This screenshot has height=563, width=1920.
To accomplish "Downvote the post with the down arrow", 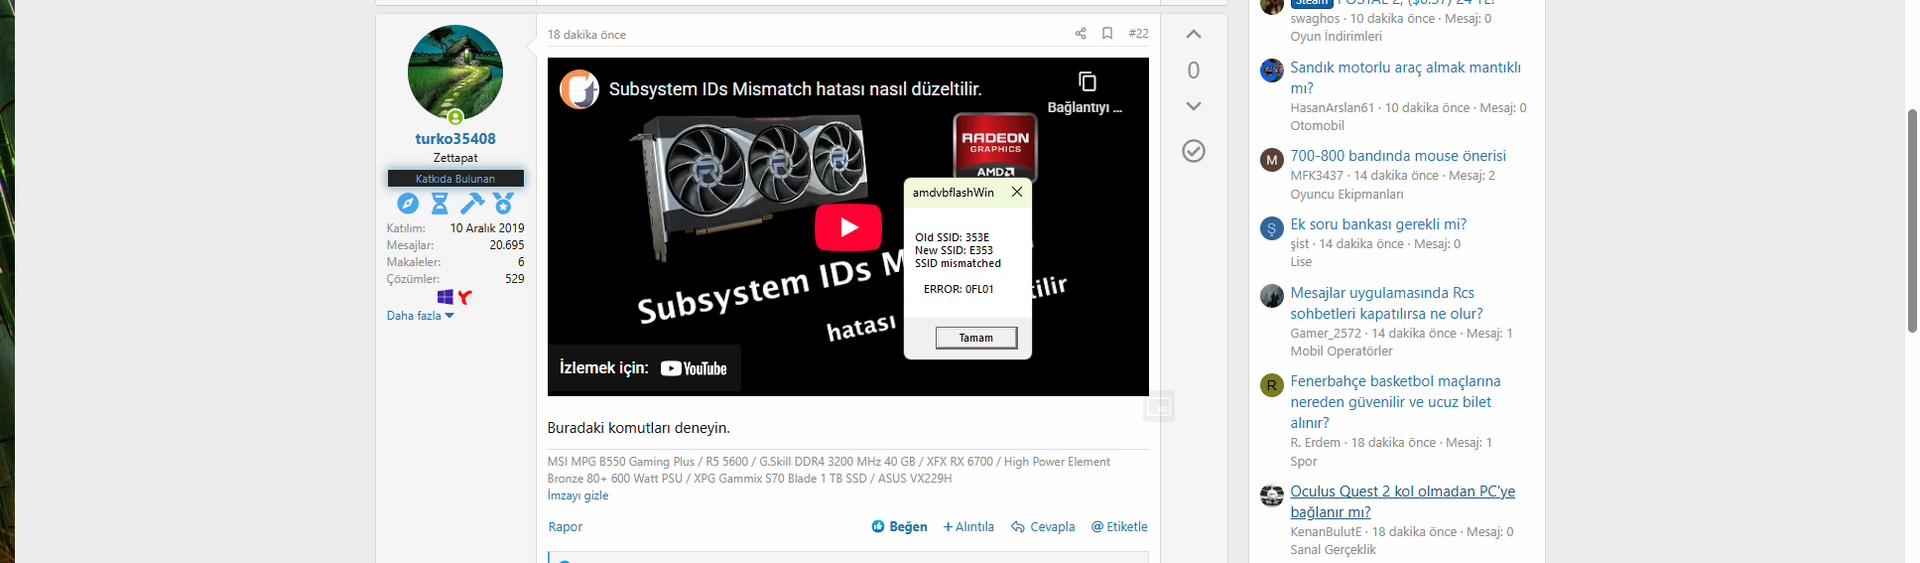I will 1193,106.
